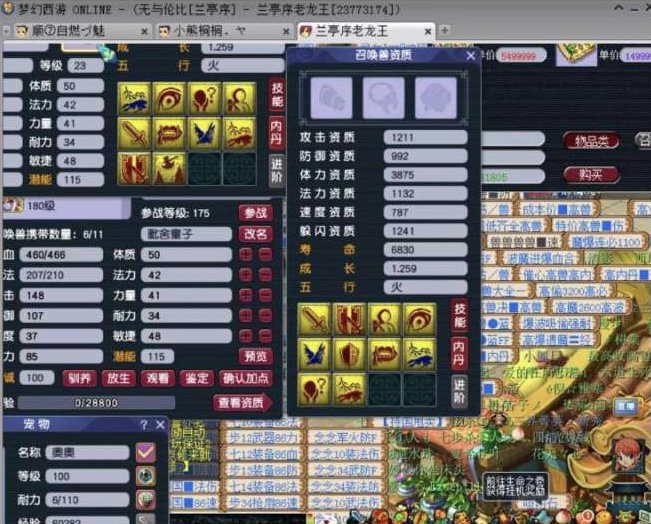This screenshot has height=524, width=651.
Task: Close the 小熊桐桐 tab
Action: (x=286, y=32)
